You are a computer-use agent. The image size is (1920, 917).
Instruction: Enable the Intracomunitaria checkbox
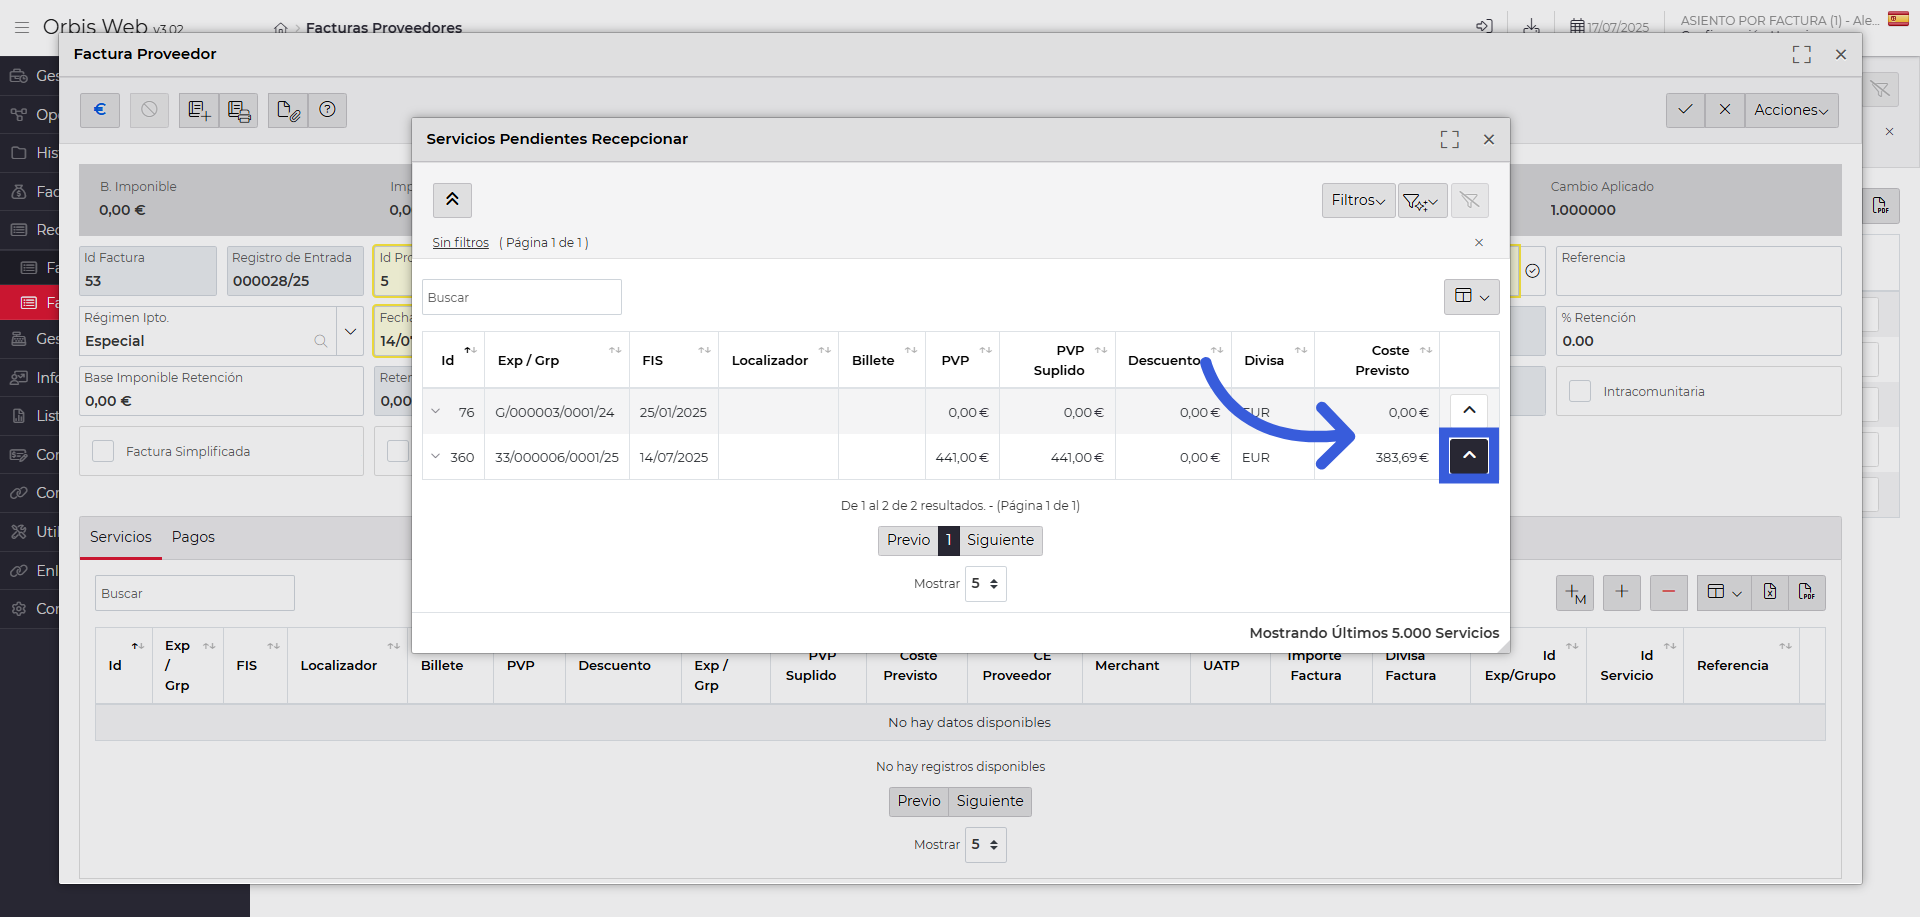[1580, 391]
